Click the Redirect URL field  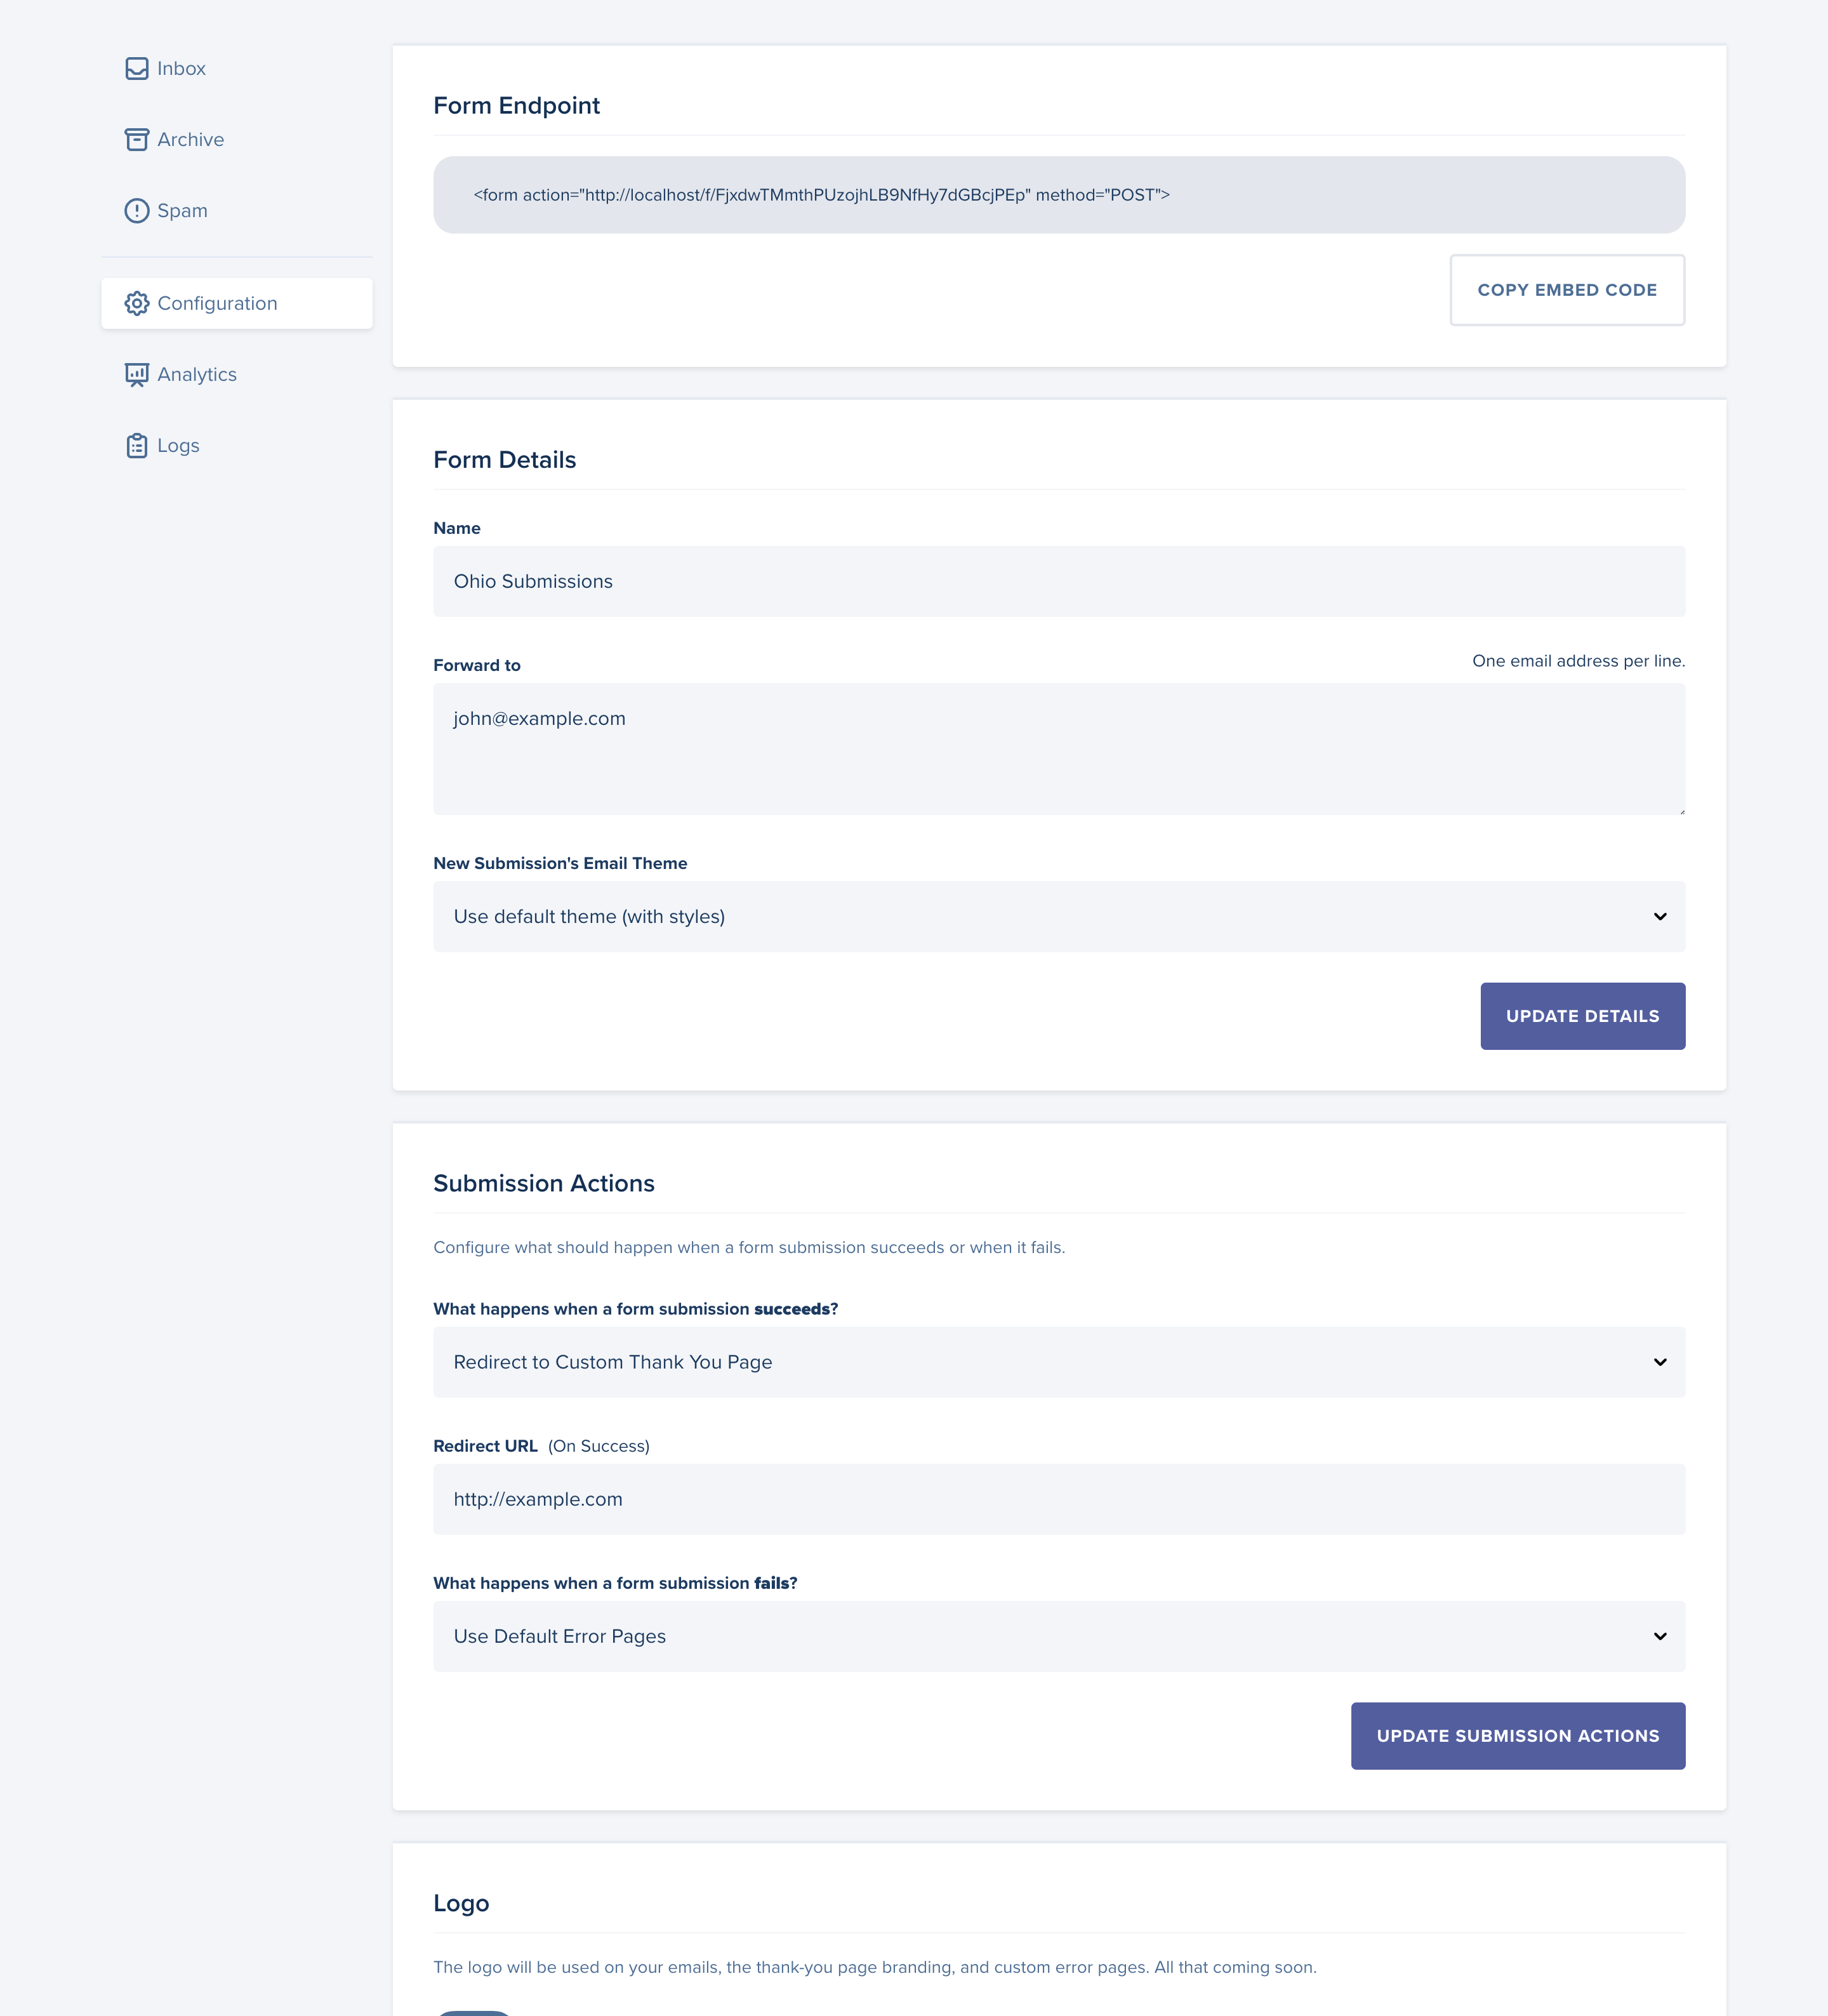click(x=1058, y=1499)
